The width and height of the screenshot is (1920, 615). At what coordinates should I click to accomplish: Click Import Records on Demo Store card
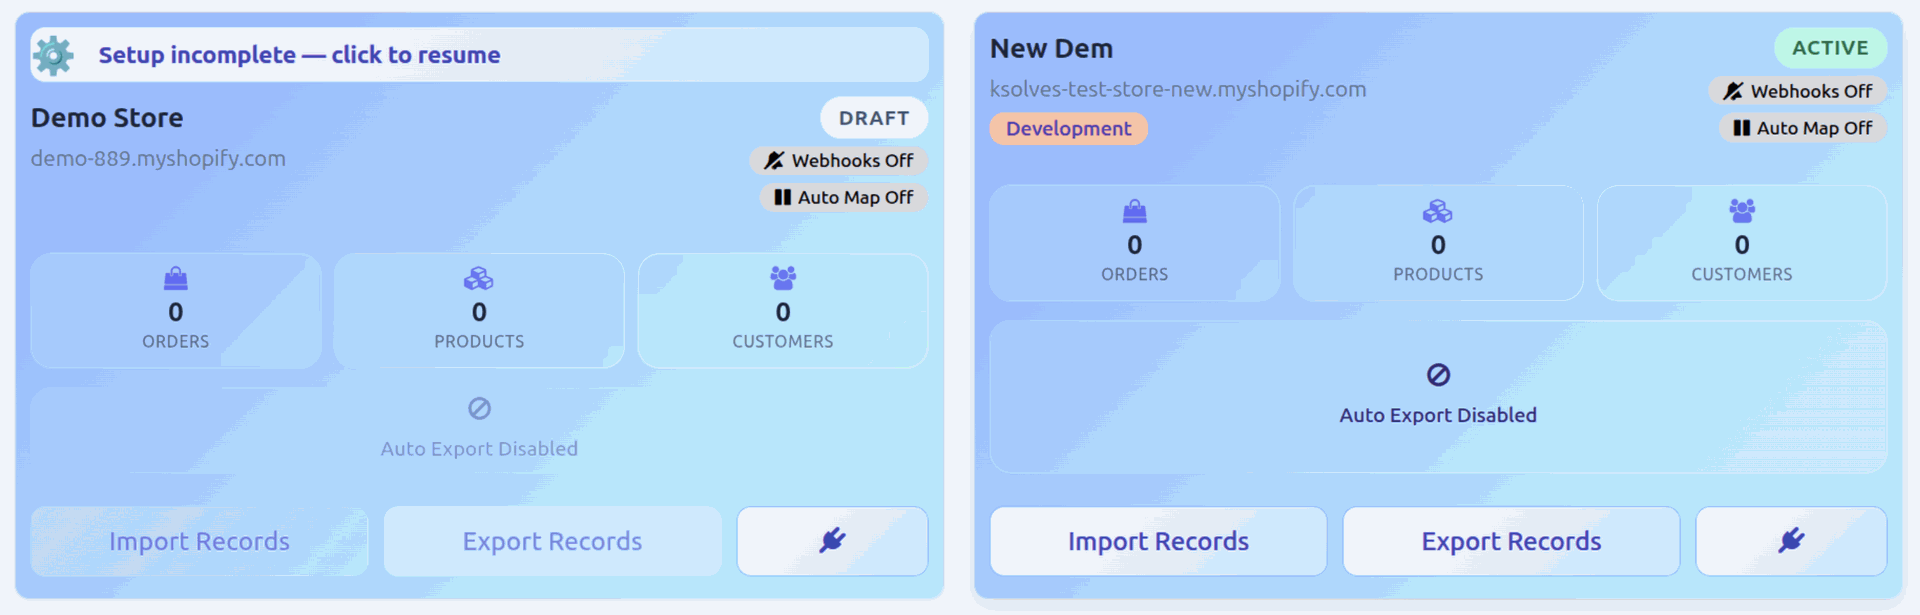tap(199, 541)
